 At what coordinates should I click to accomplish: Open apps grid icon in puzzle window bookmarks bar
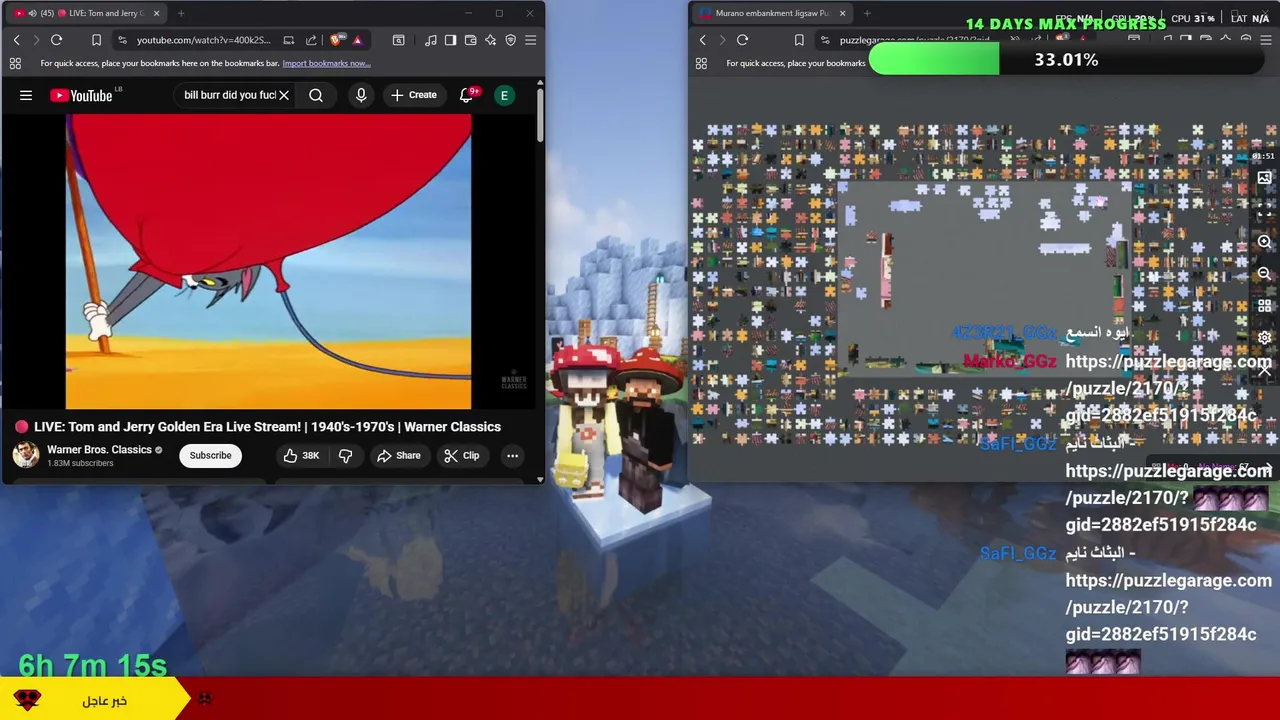coord(701,63)
